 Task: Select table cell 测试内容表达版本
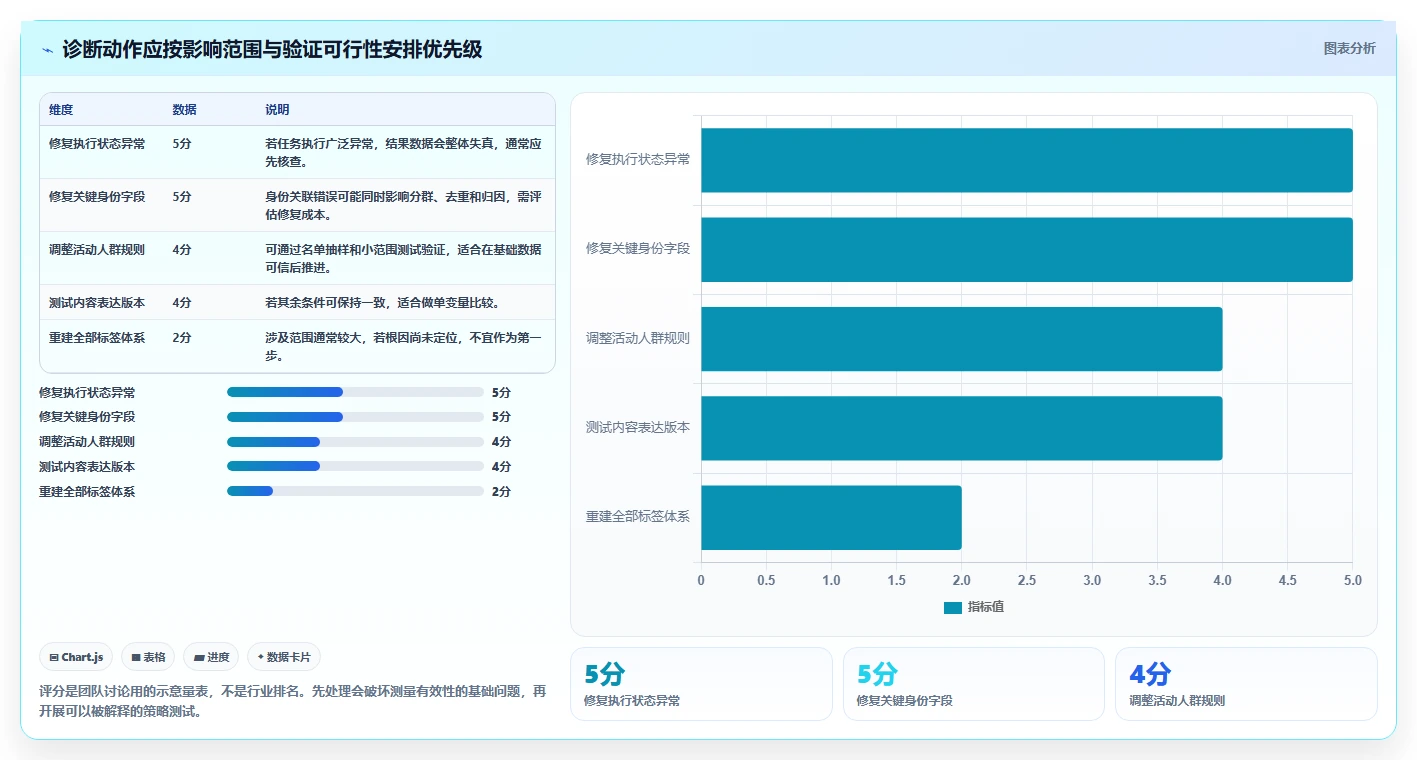pyautogui.click(x=97, y=303)
